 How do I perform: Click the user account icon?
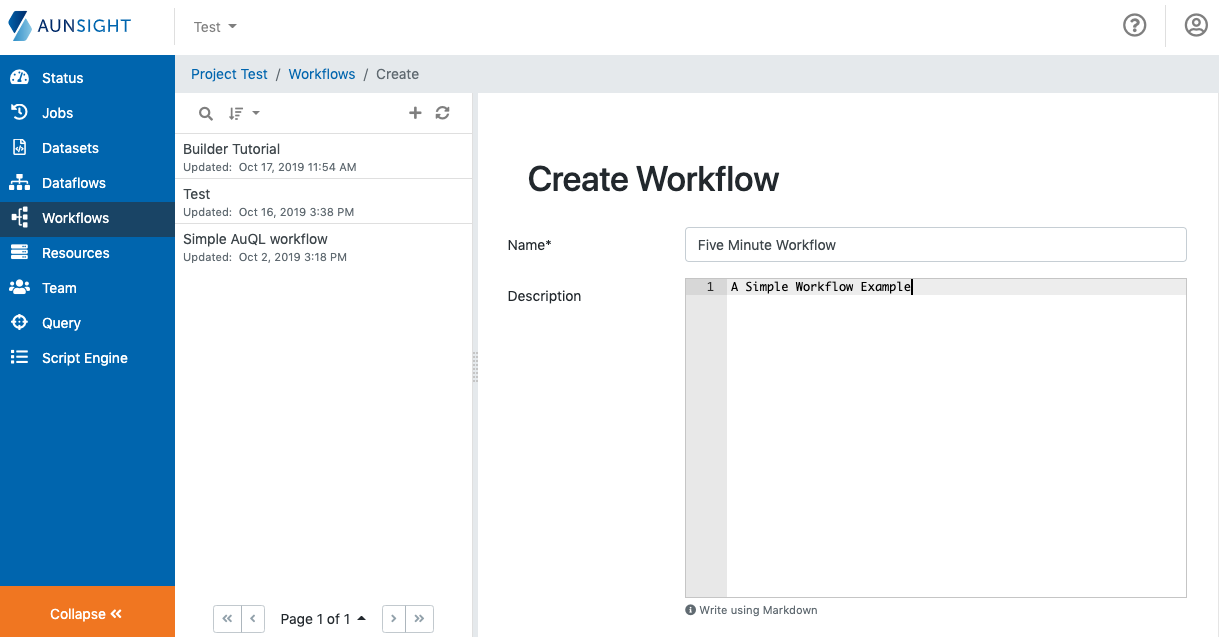point(1196,25)
